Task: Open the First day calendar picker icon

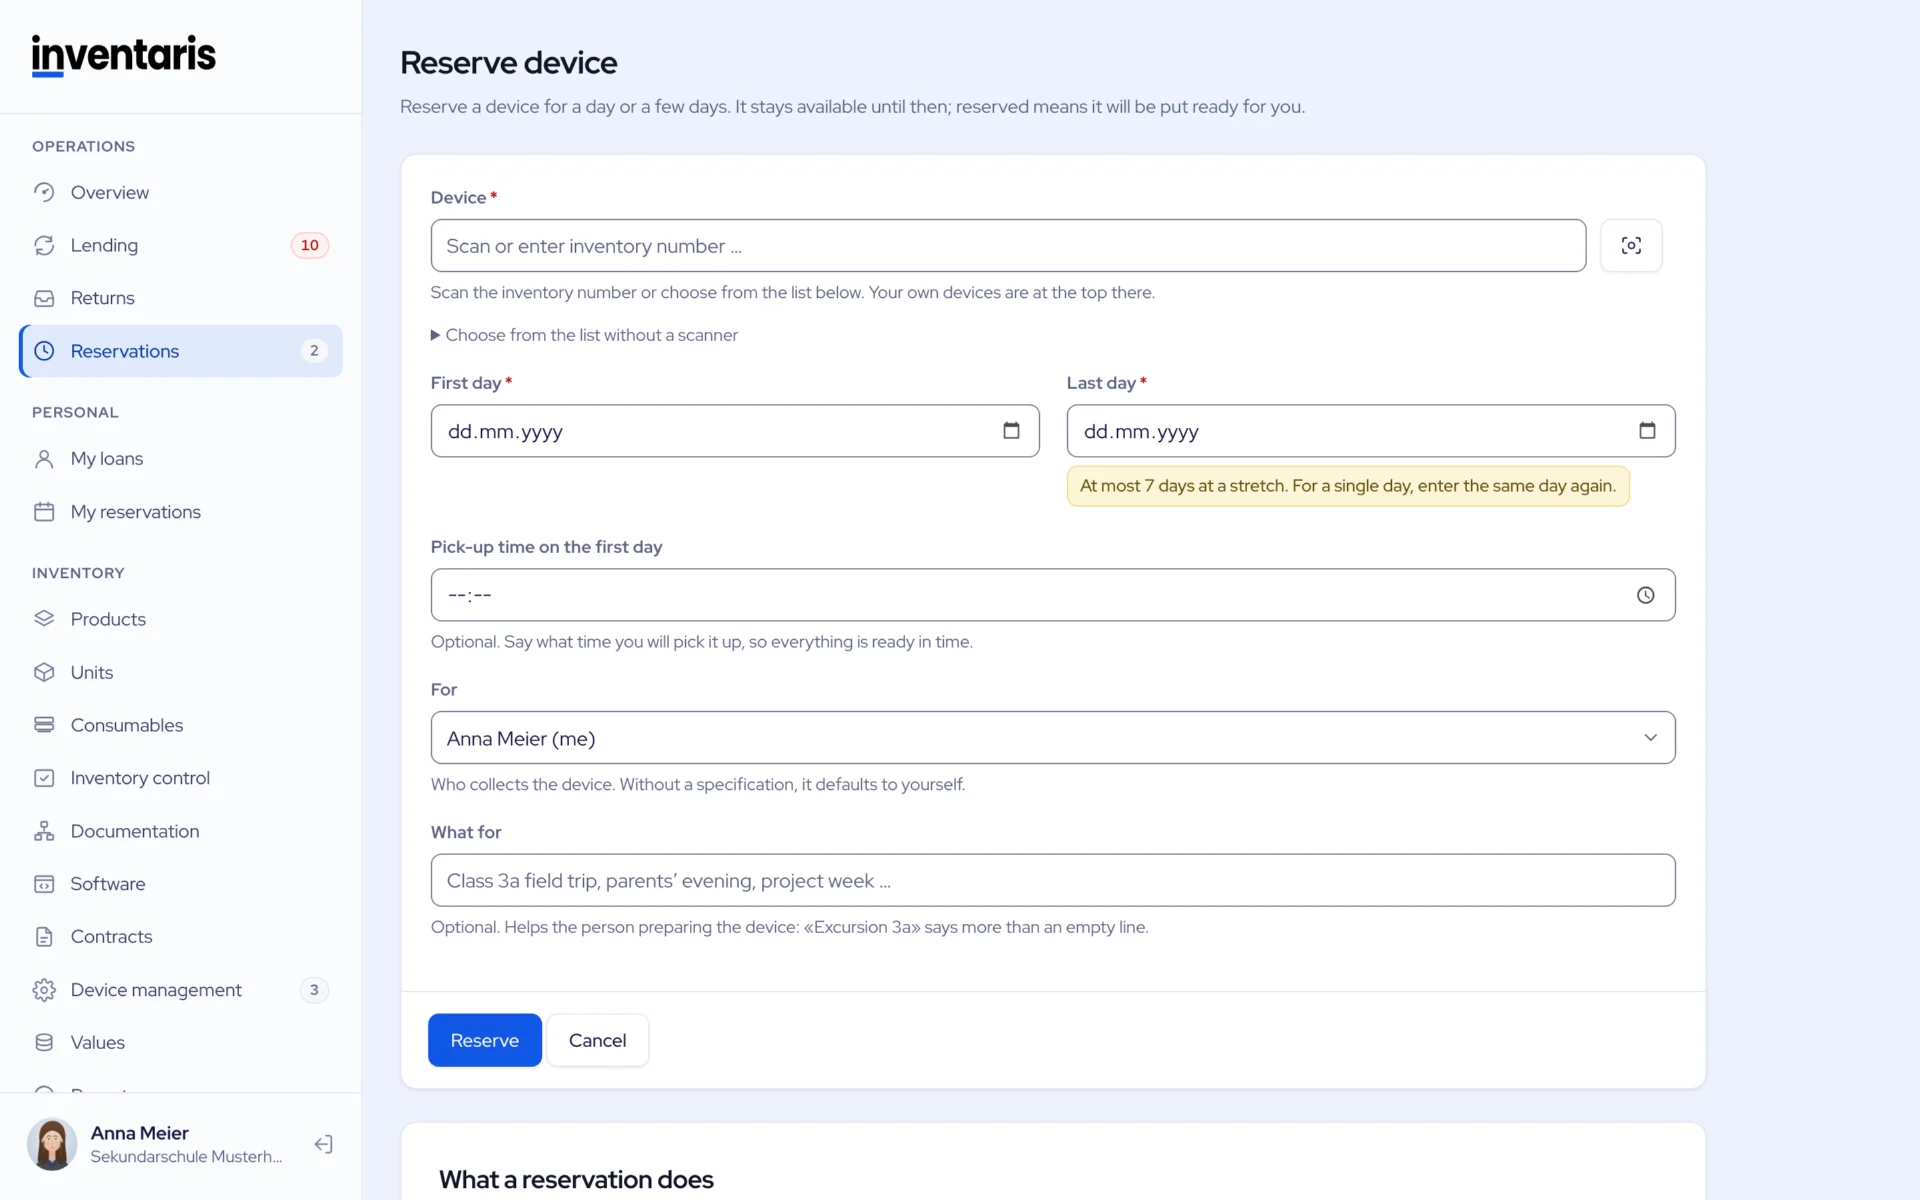Action: (x=1011, y=430)
